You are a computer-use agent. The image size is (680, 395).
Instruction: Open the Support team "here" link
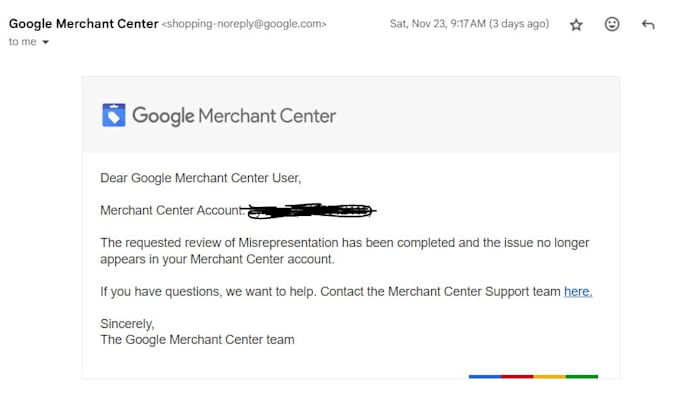pos(578,291)
